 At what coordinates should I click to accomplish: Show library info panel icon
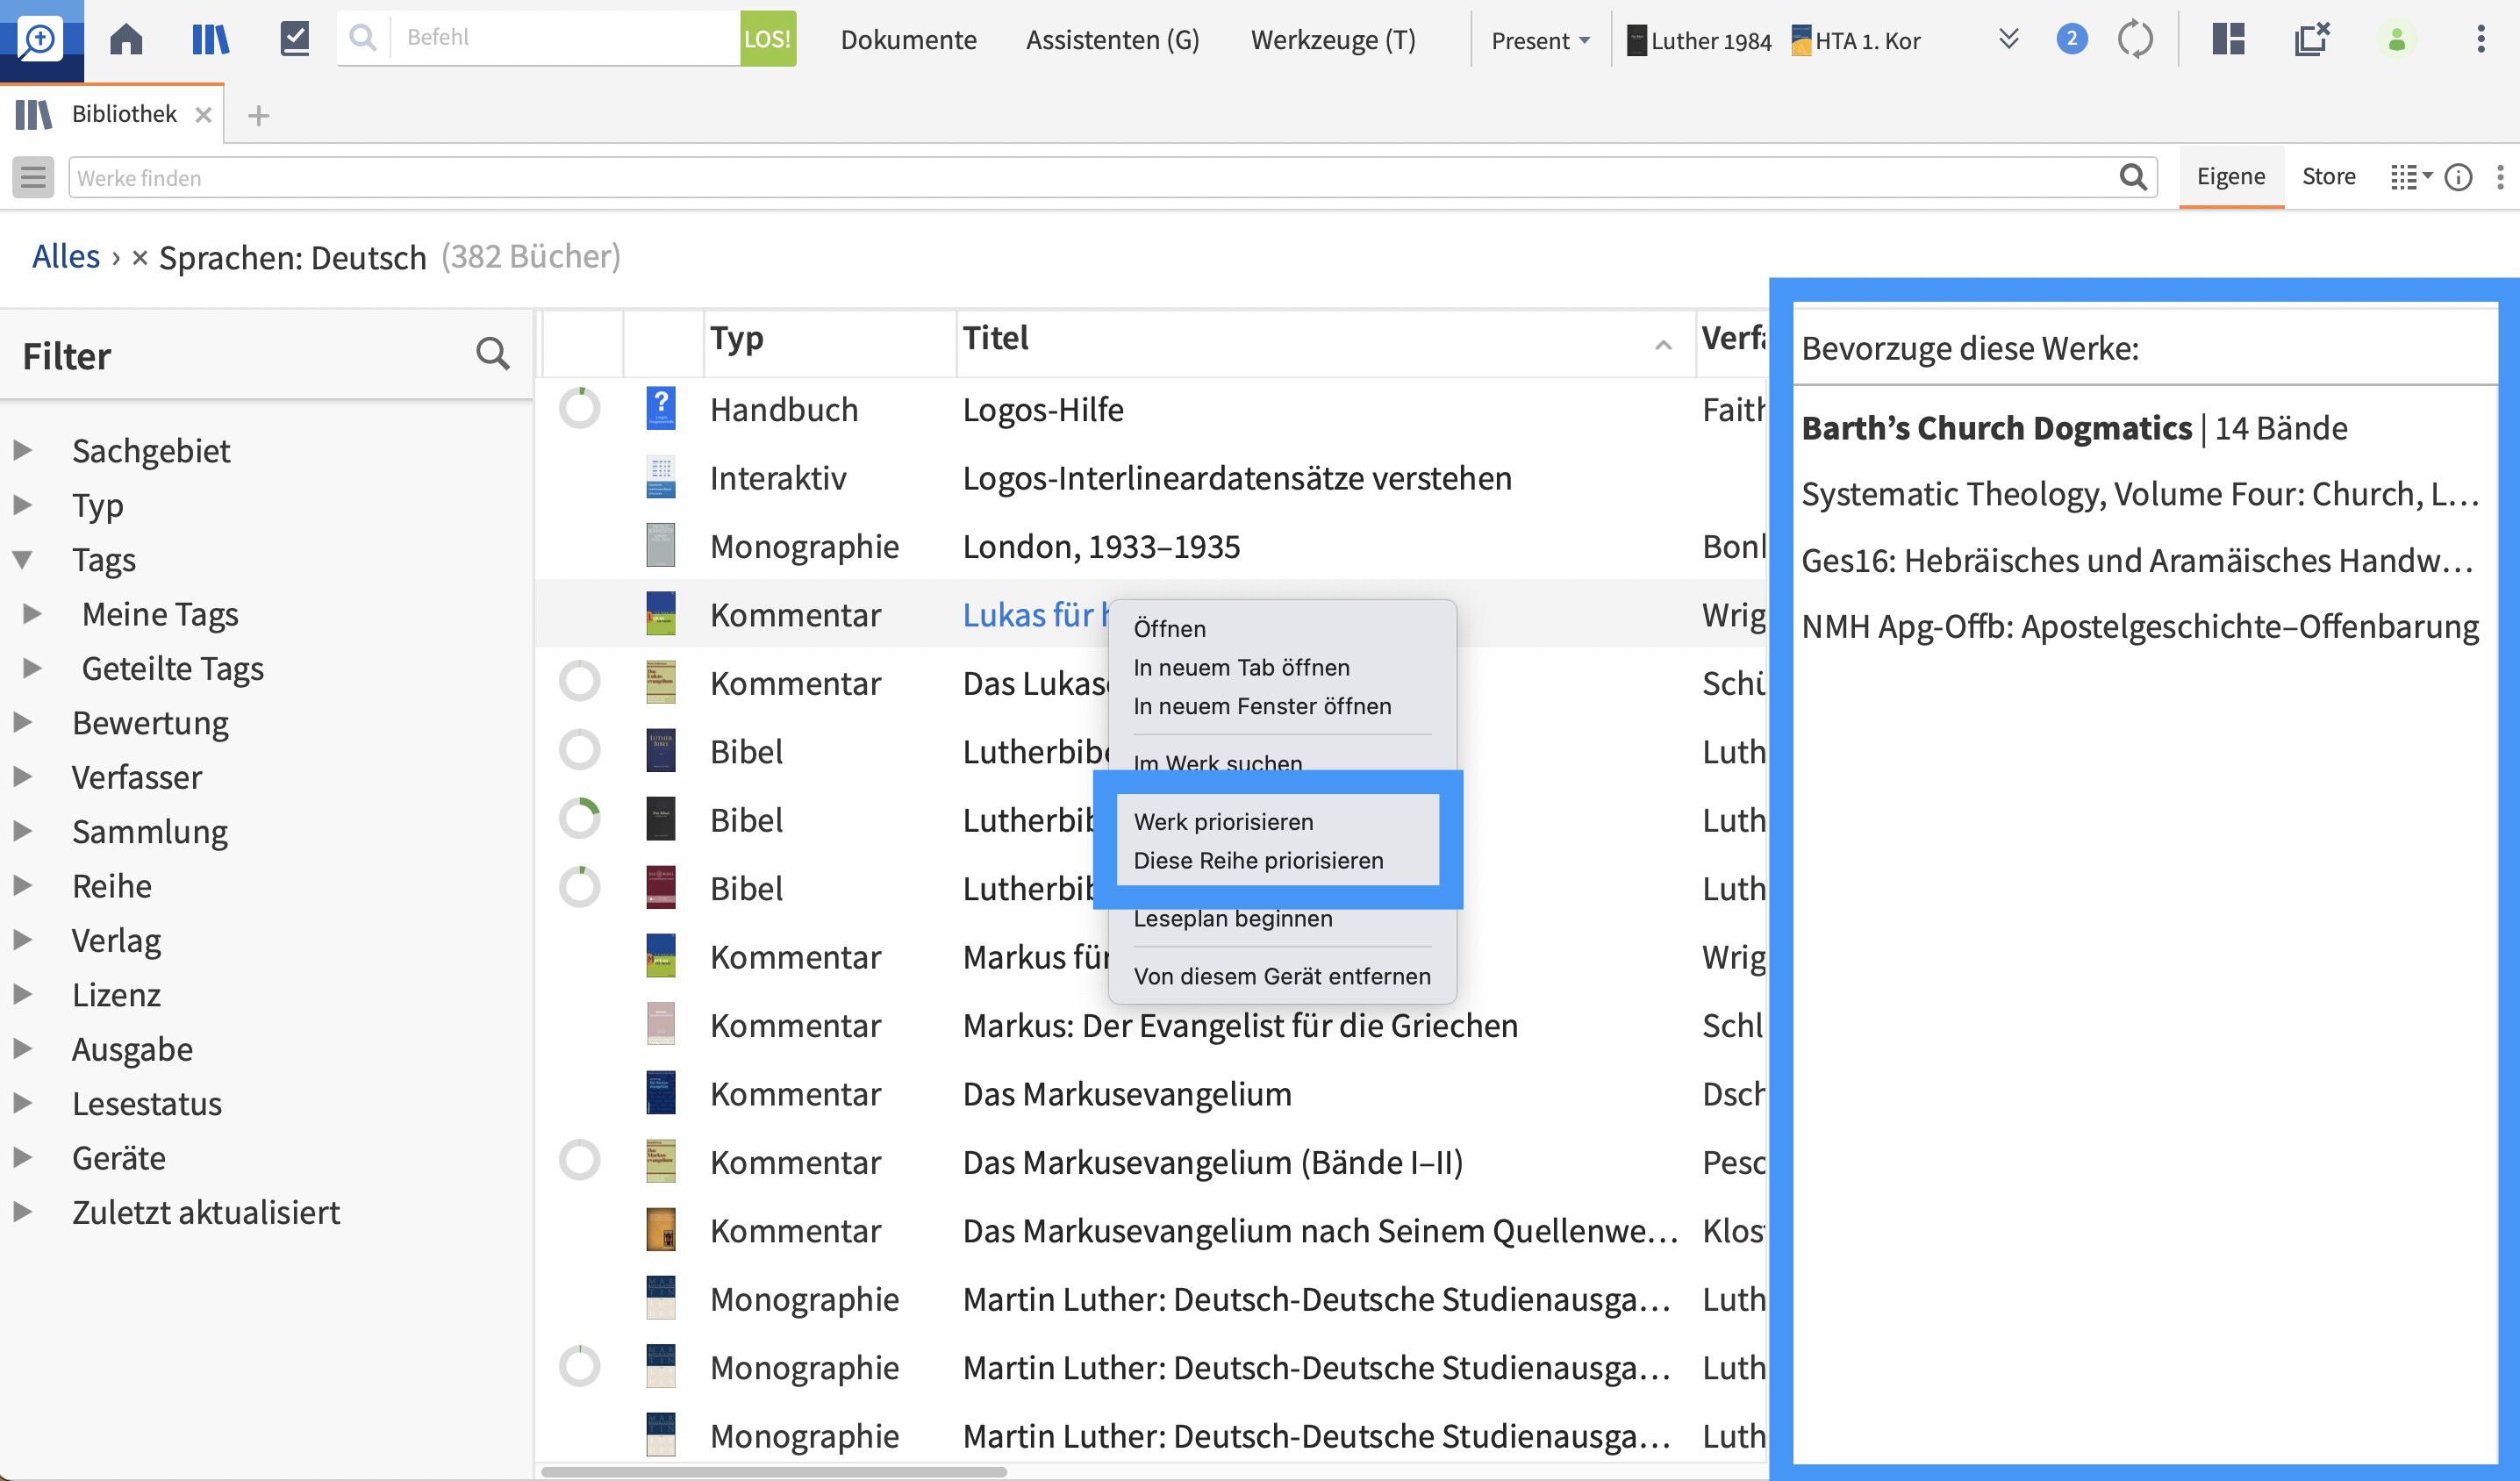click(2457, 177)
